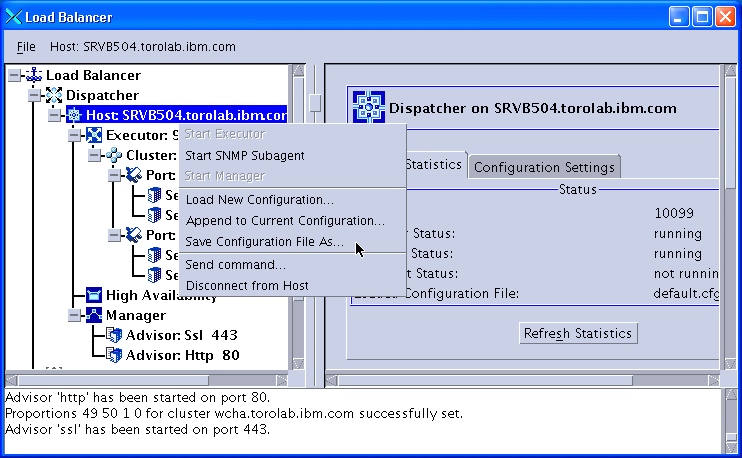Choose Save Configuration File As...
The width and height of the screenshot is (742, 458).
click(292, 242)
